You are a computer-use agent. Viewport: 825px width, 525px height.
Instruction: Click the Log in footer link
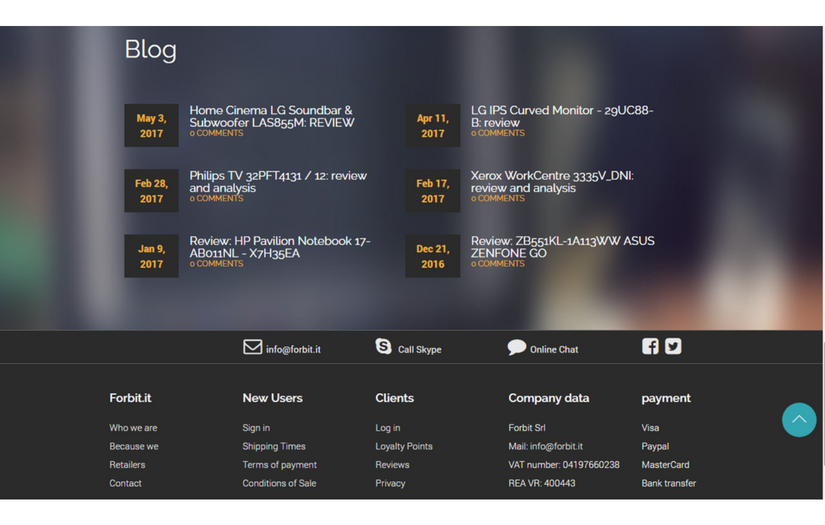tap(388, 428)
